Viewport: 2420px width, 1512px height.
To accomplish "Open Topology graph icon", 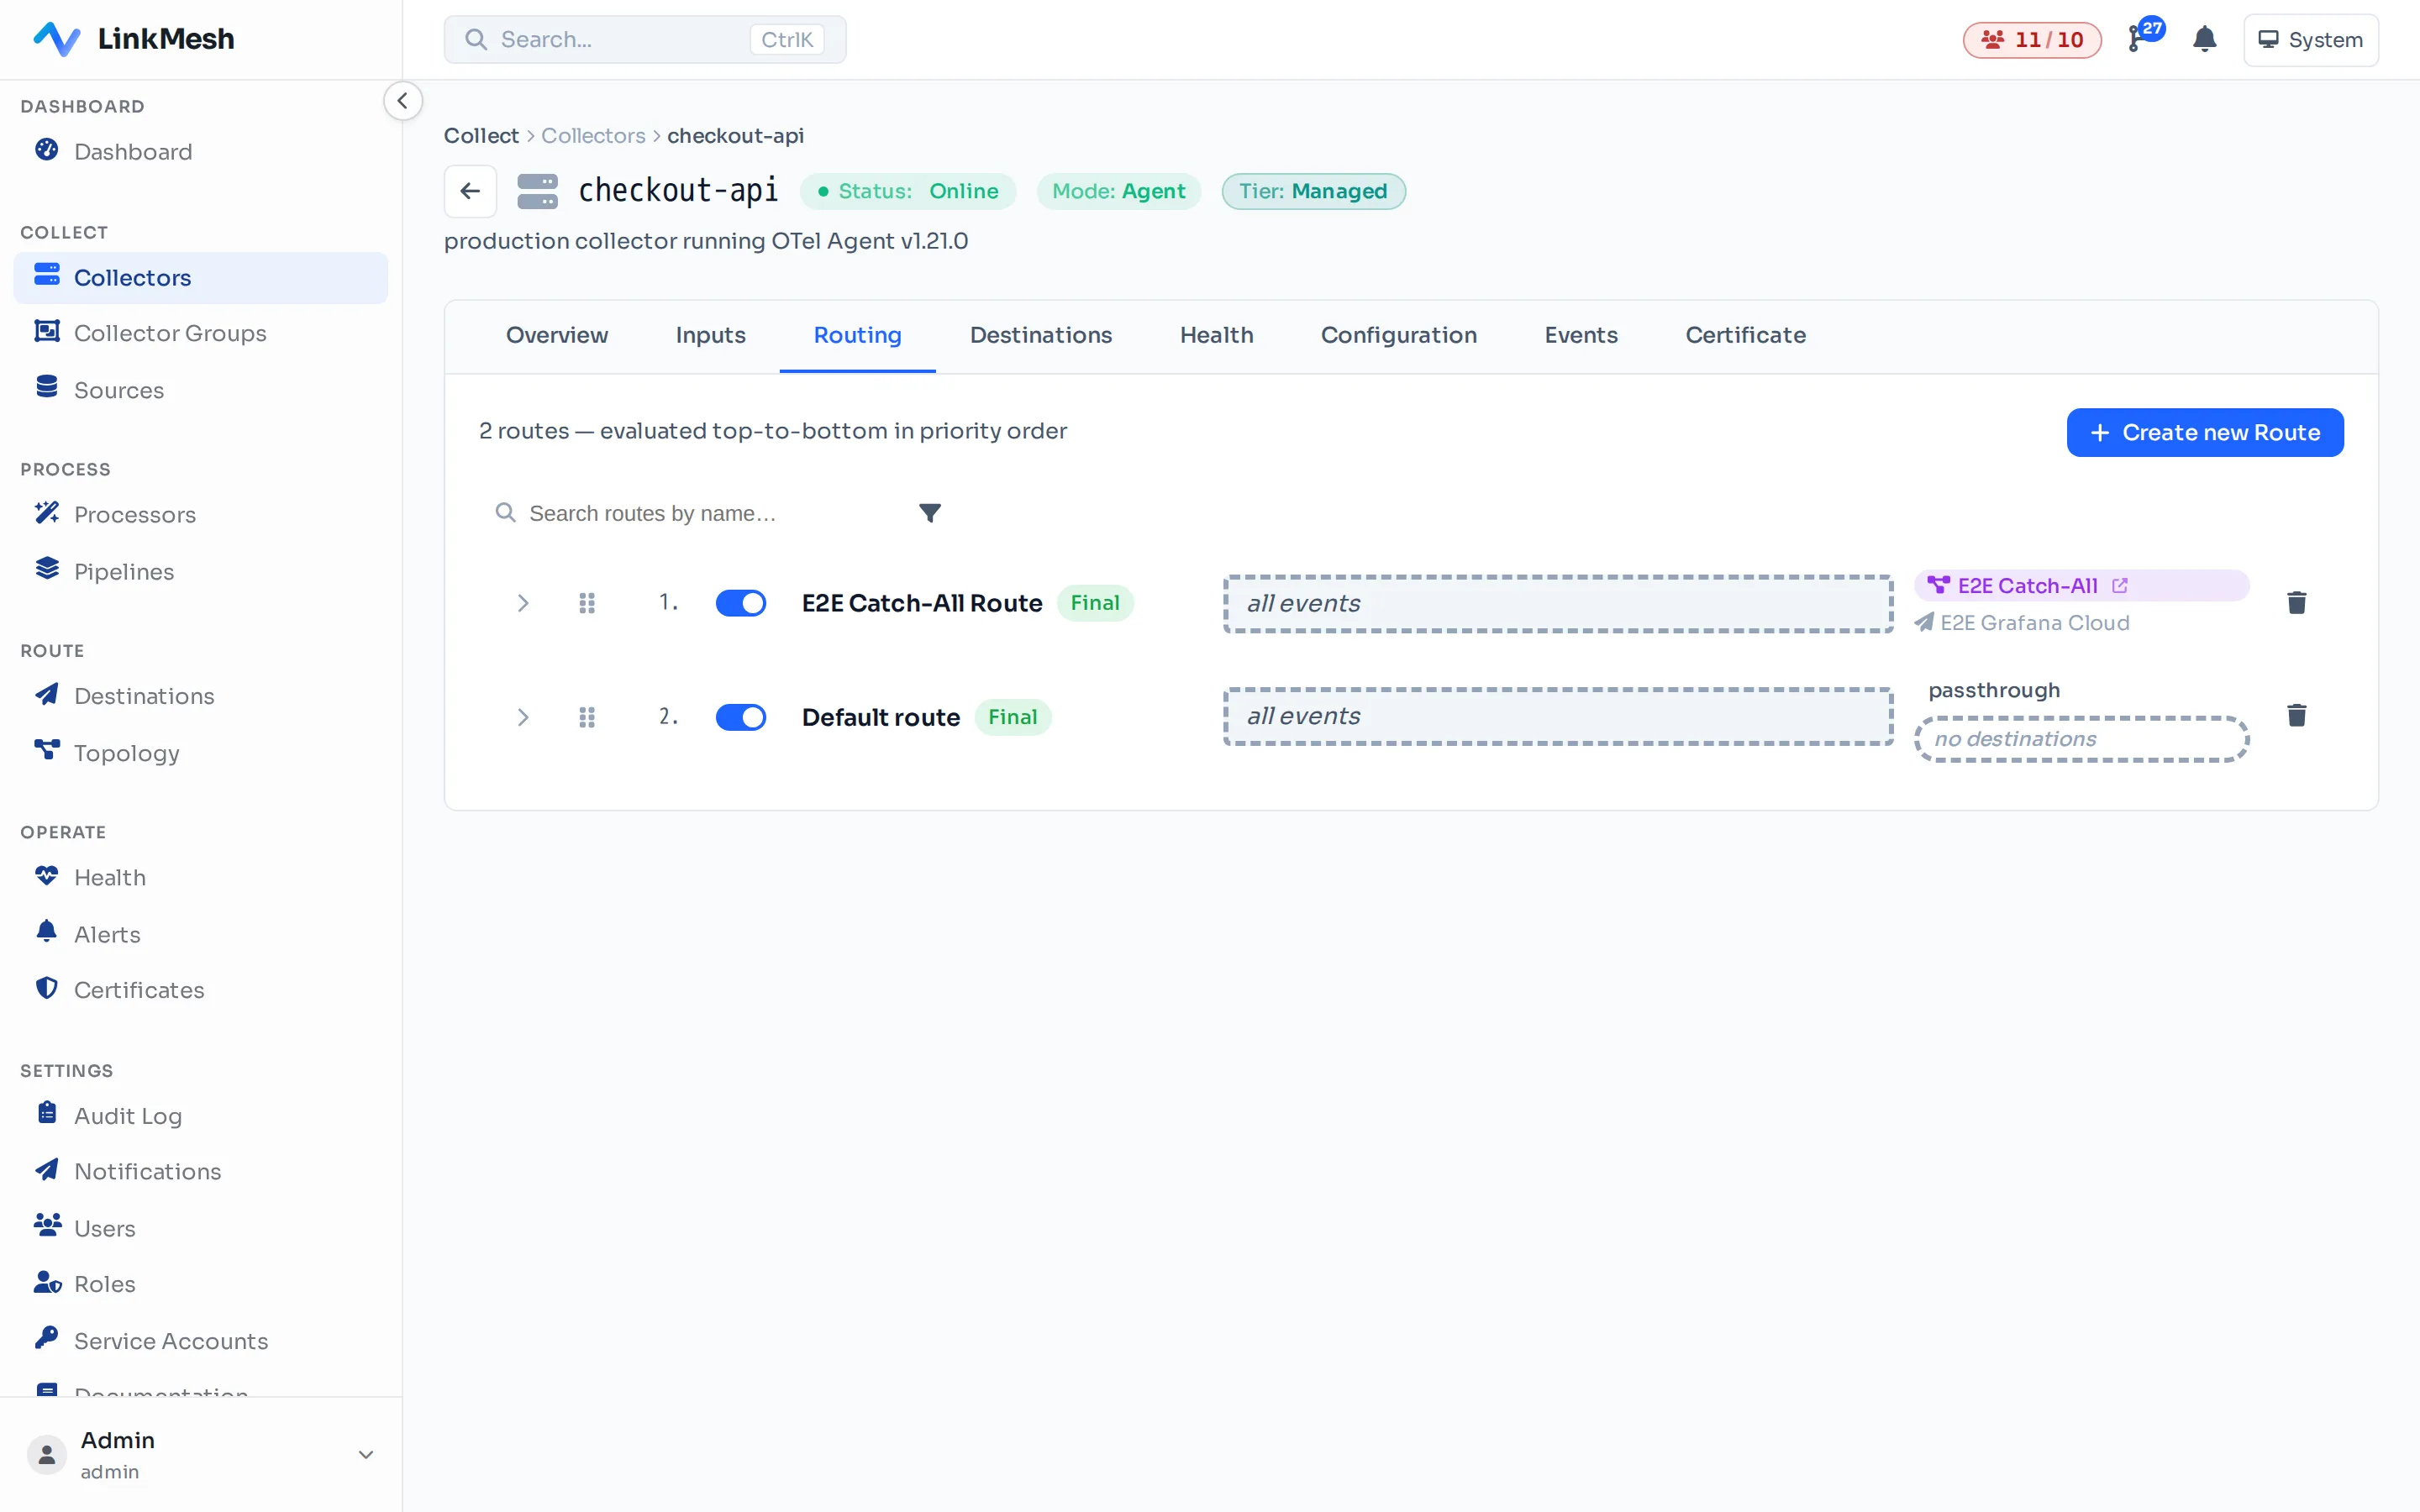I will tap(46, 751).
